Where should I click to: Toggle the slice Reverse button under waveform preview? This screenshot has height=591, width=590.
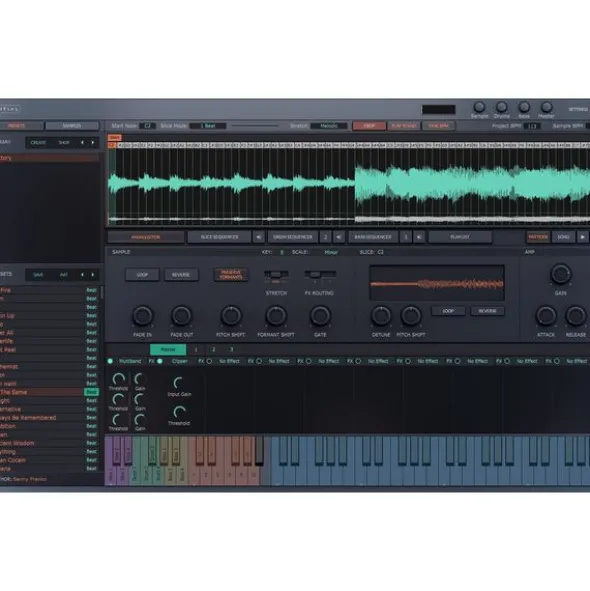coord(487,311)
